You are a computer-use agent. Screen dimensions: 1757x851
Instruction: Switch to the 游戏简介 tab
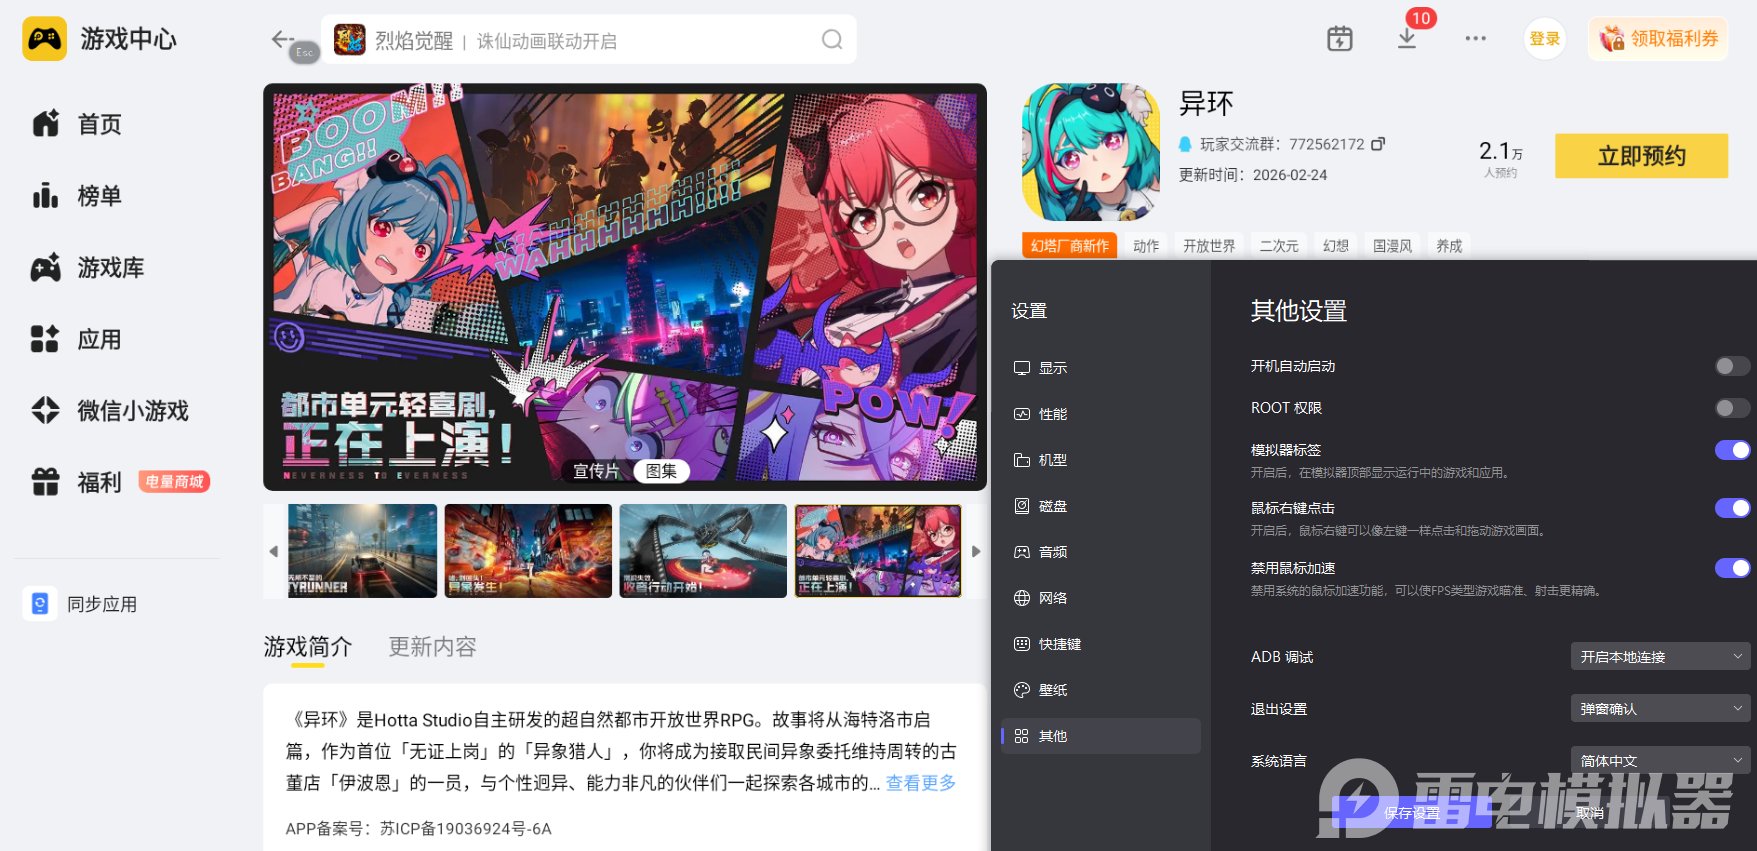pos(308,647)
